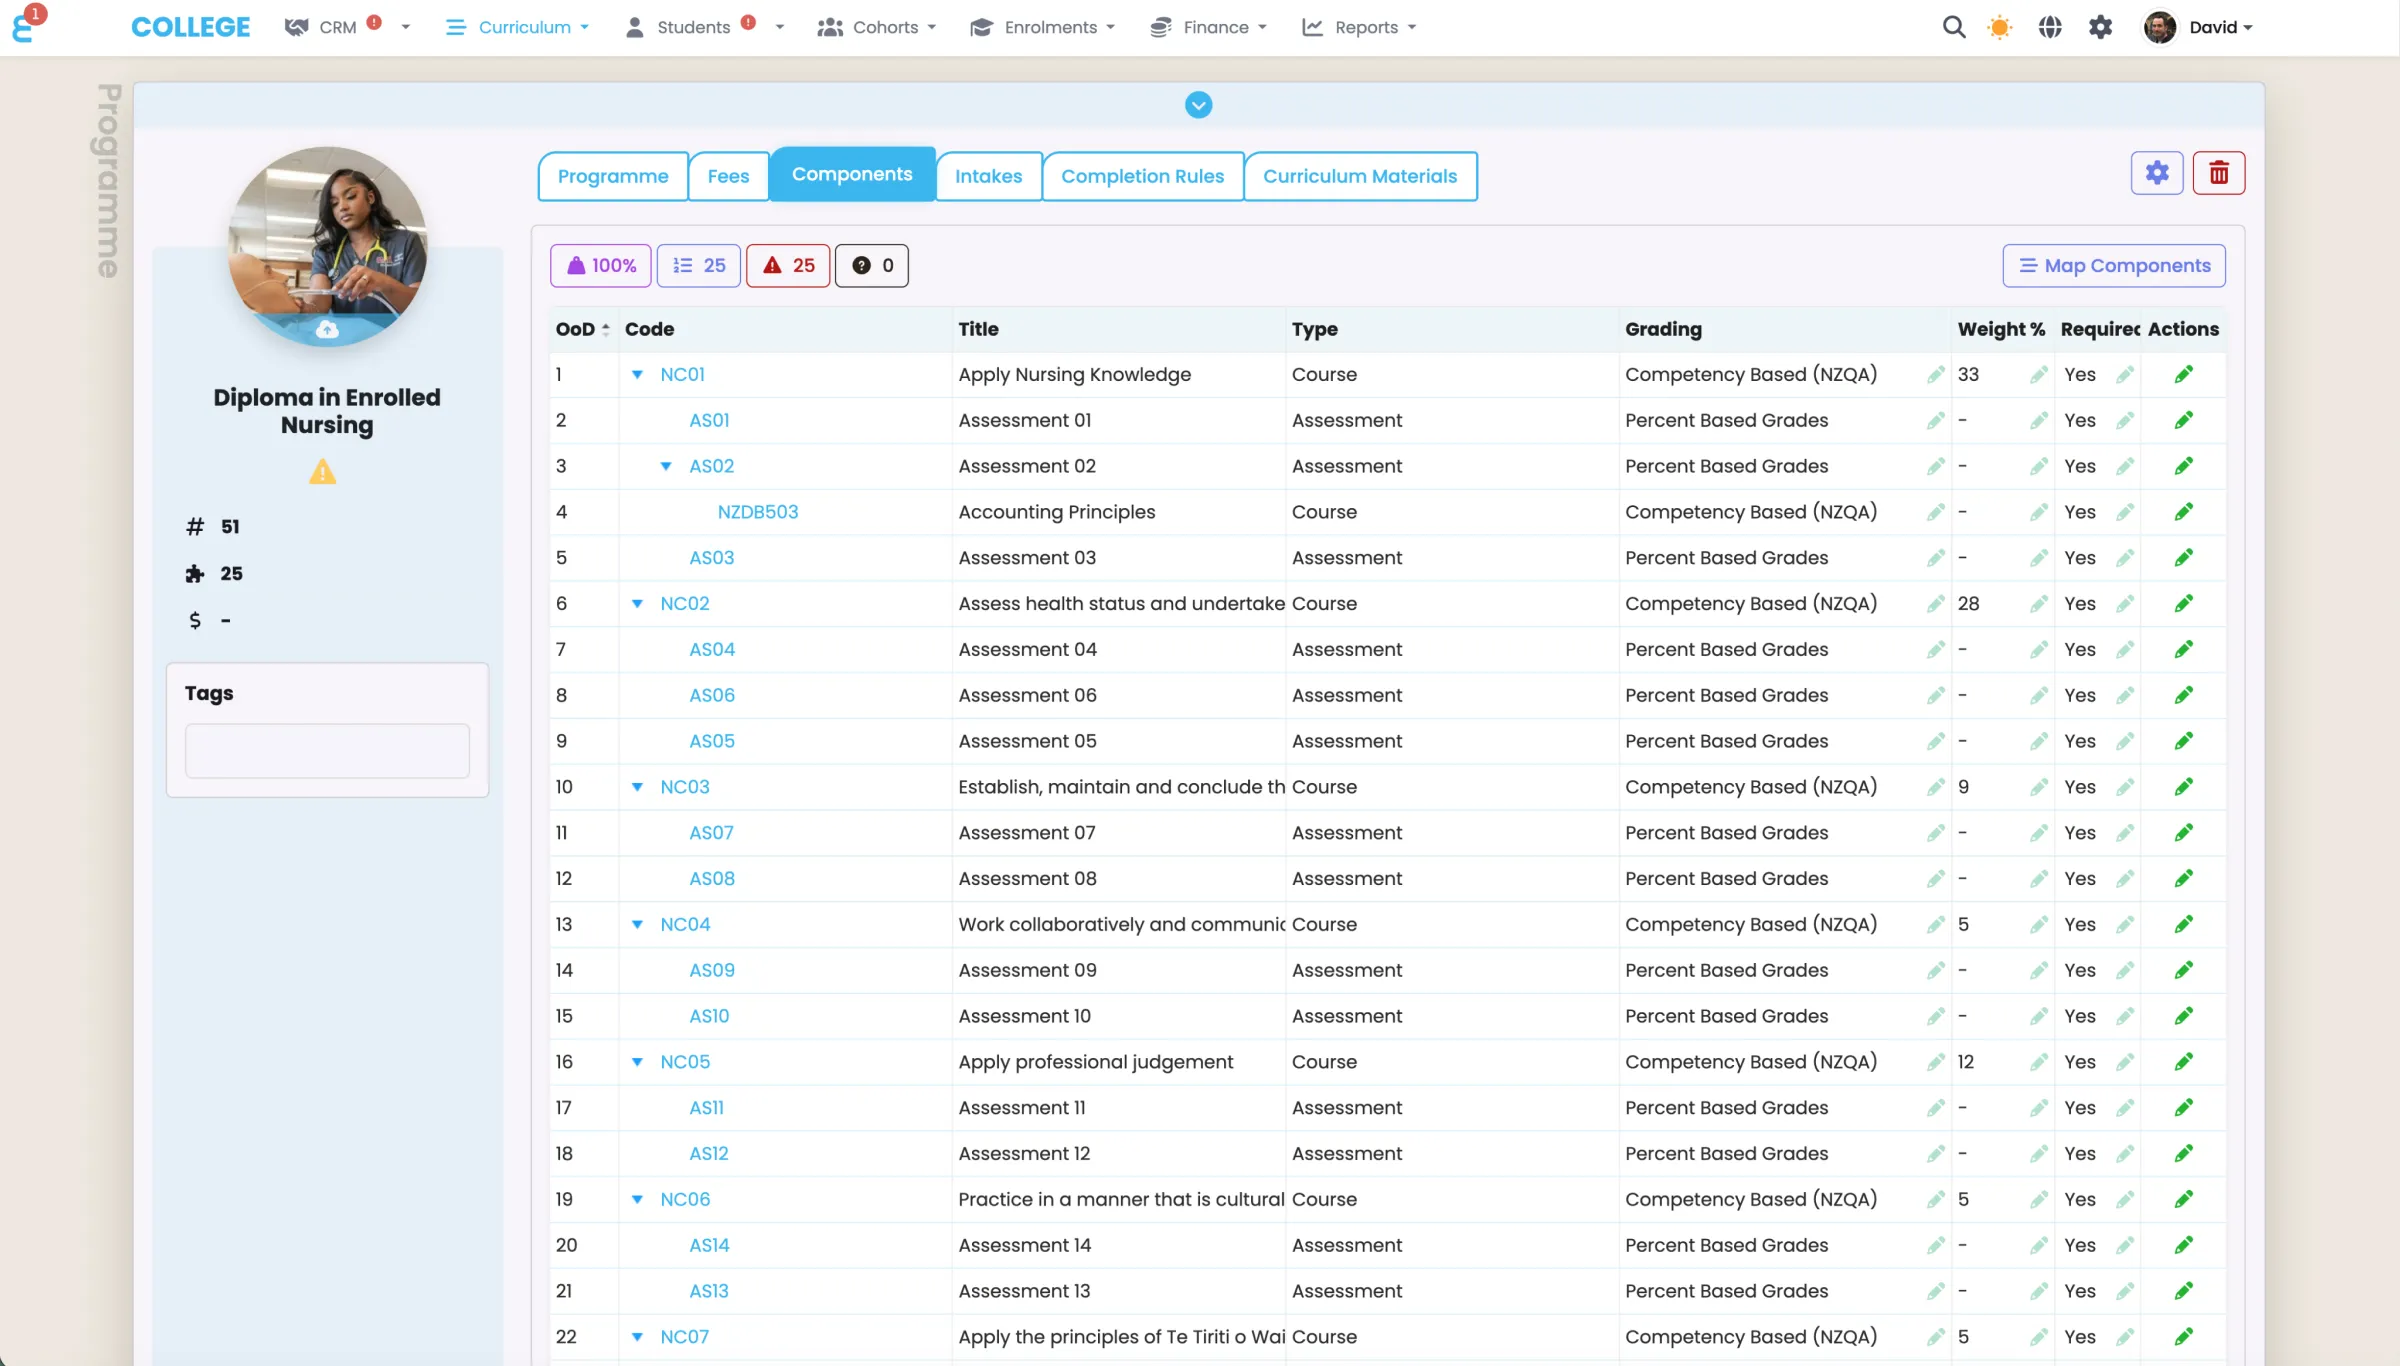Click the Tags input field

point(327,751)
